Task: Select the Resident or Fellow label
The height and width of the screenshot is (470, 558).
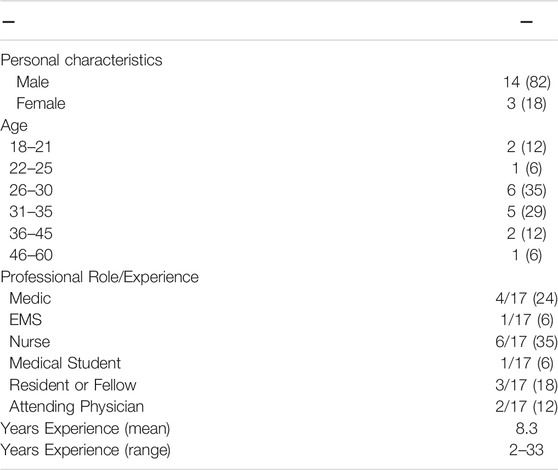Action: pos(73,385)
